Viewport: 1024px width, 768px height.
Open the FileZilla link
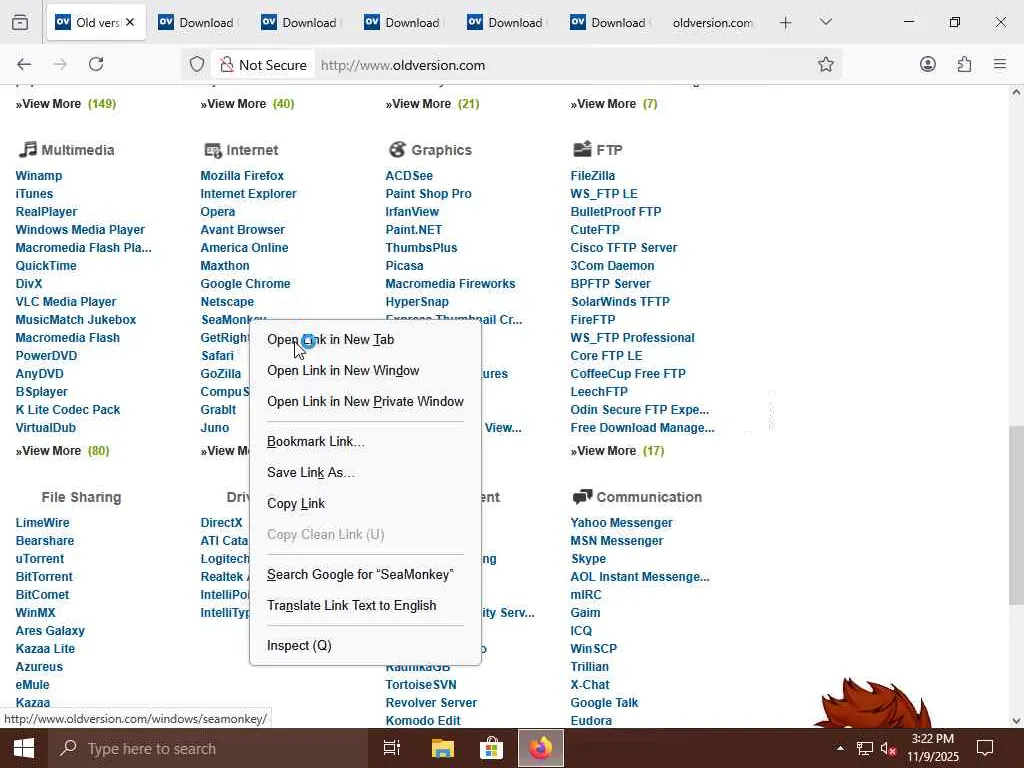(592, 176)
